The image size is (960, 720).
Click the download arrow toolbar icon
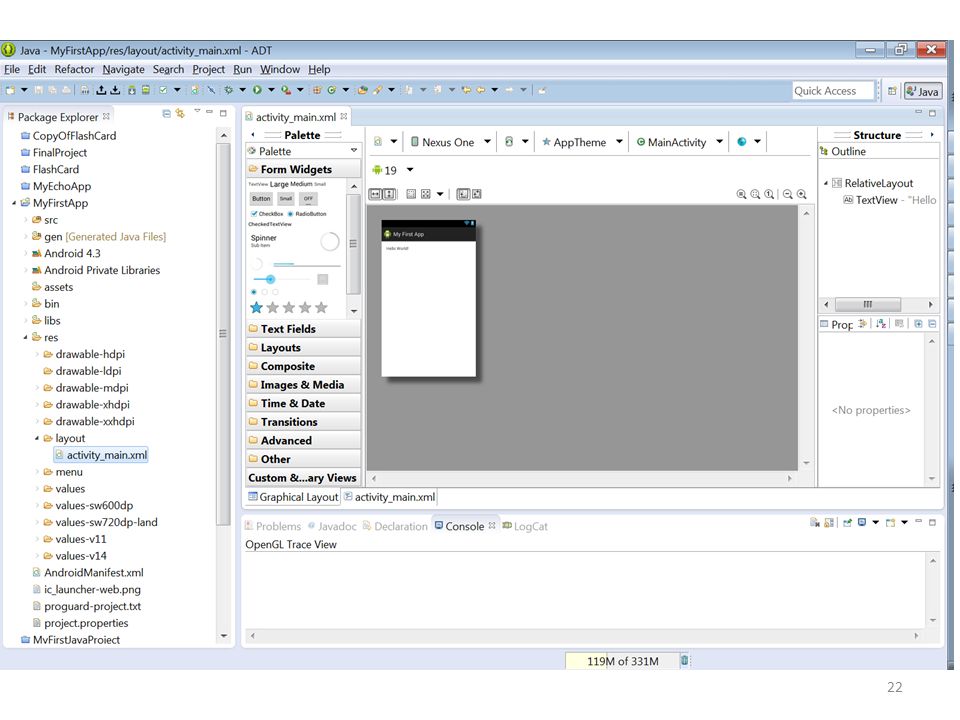(x=115, y=90)
